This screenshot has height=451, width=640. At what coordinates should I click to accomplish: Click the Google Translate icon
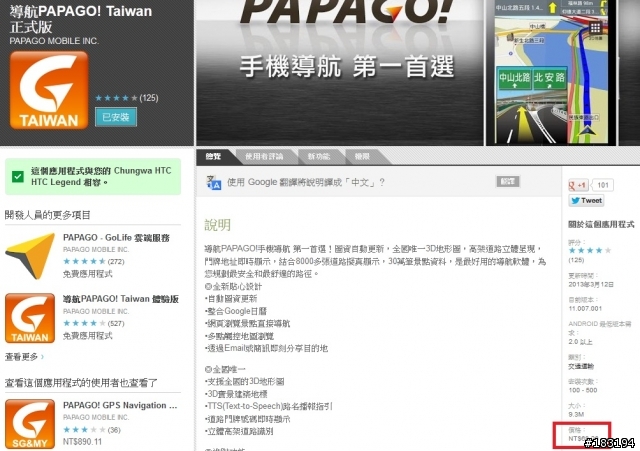coord(213,182)
